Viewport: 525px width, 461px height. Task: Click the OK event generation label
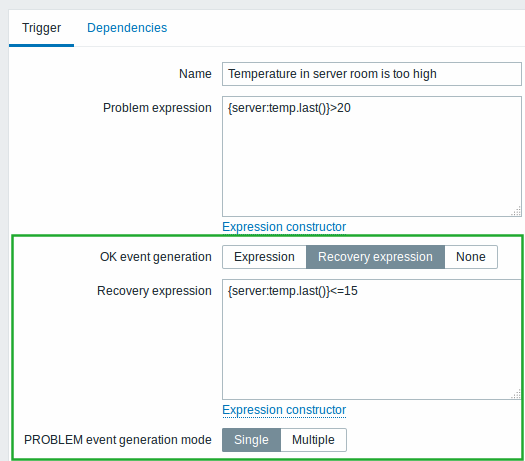[x=156, y=257]
